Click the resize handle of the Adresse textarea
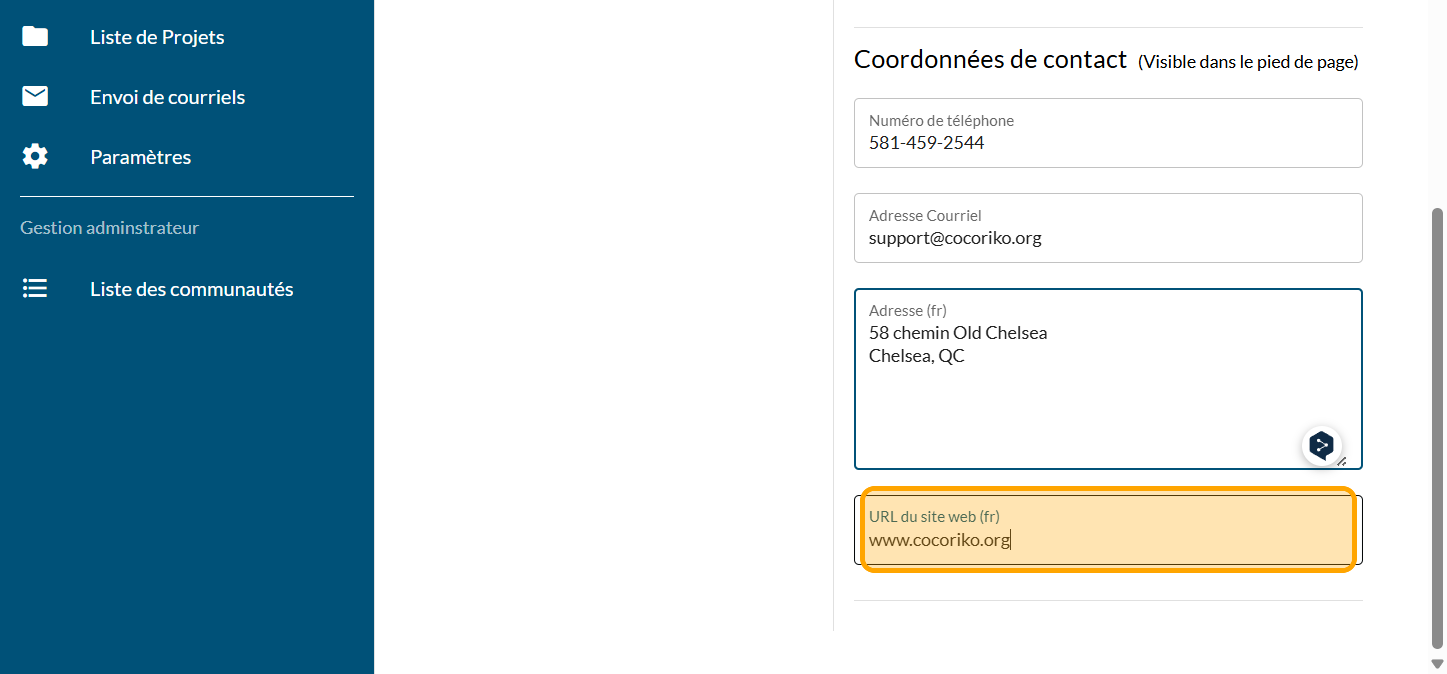 1342,461
